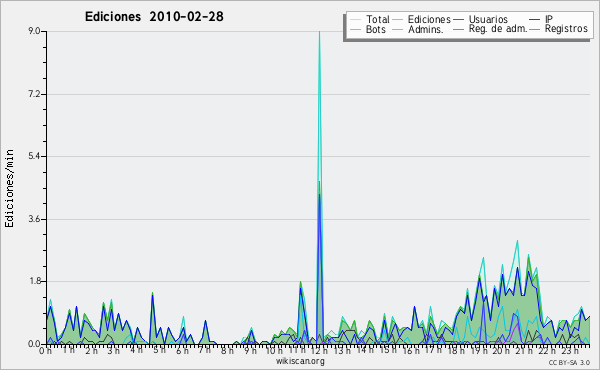Click the y-axis label '0.0'

(35, 344)
